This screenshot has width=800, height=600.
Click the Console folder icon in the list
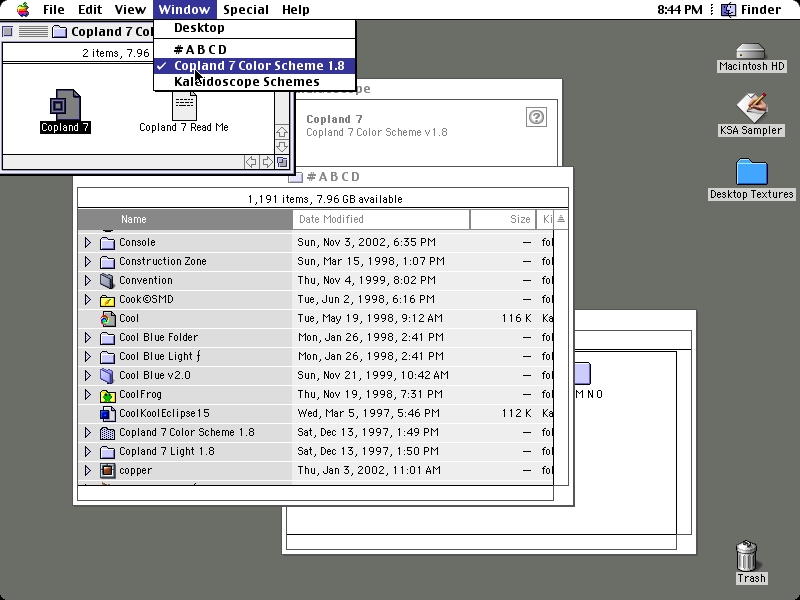click(107, 242)
